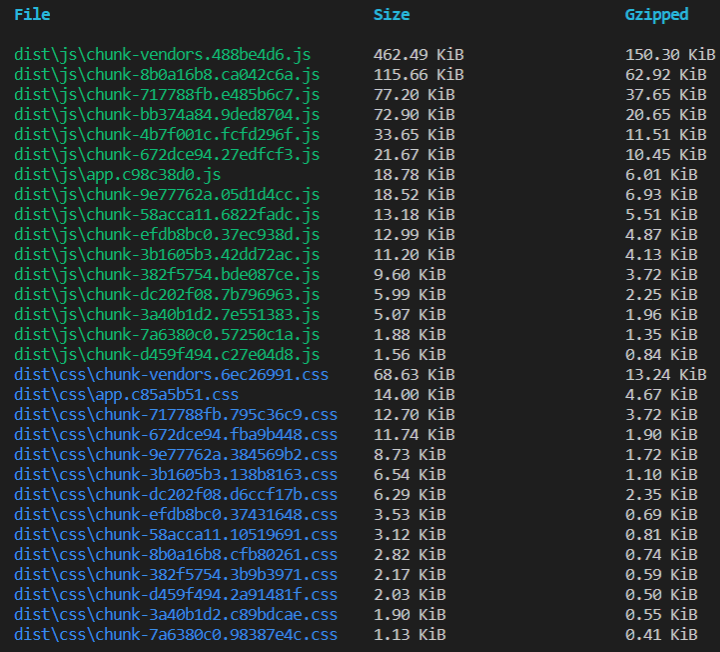Click the 12.99 KiB size value
Image resolution: width=720 pixels, height=652 pixels.
point(414,235)
